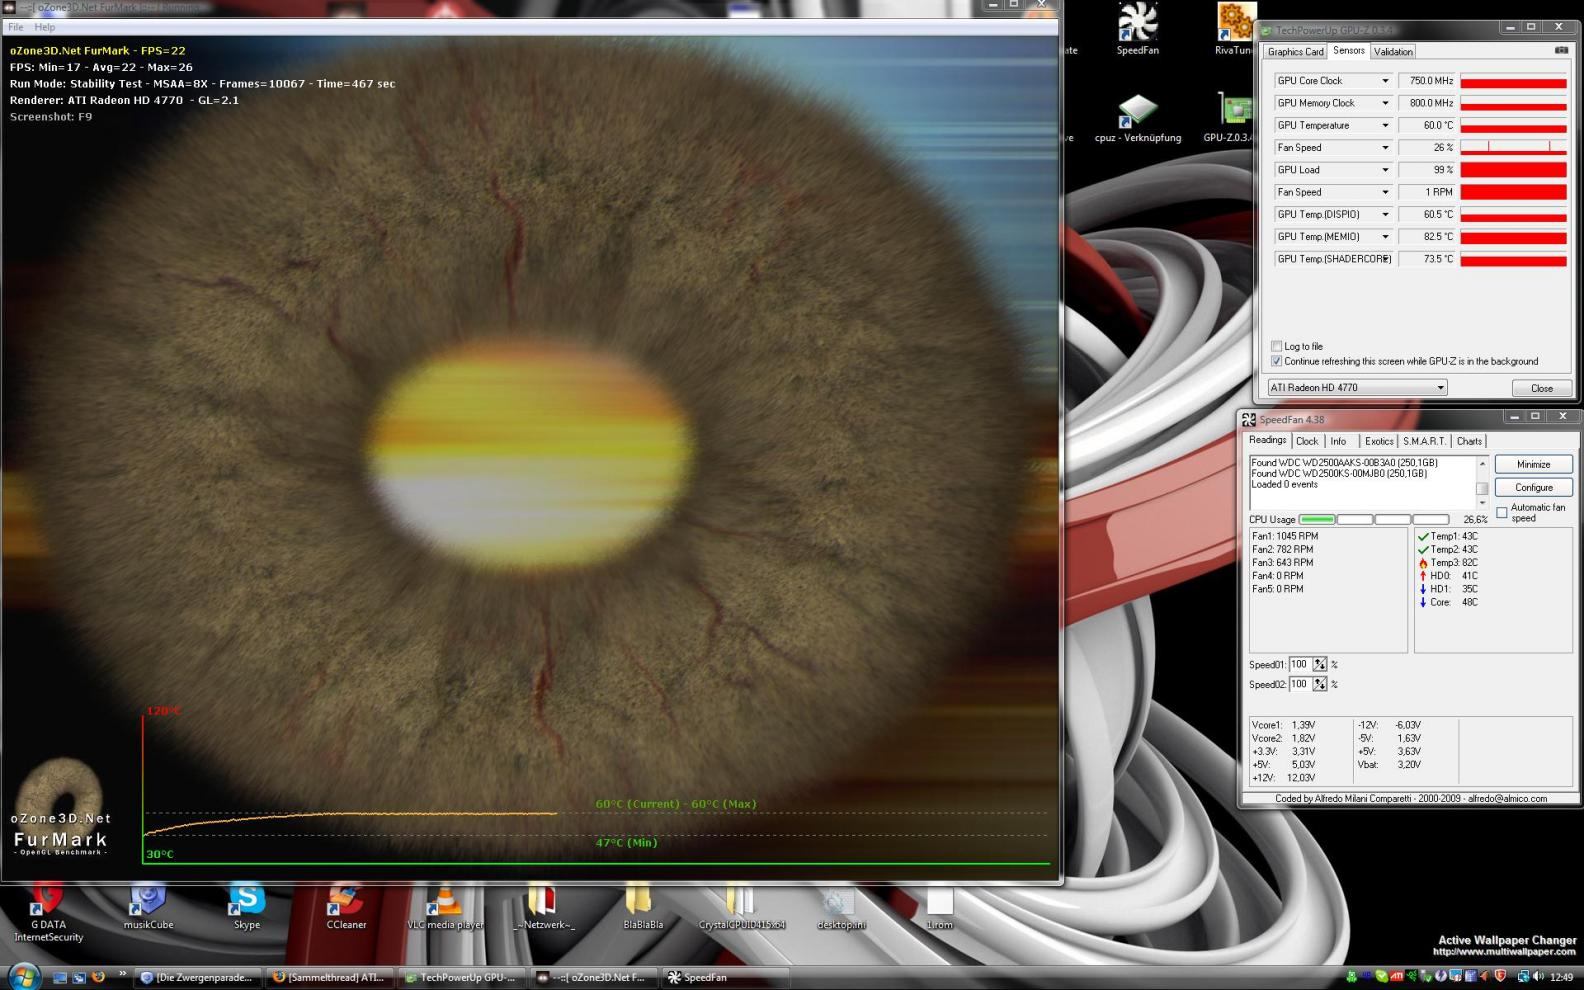Screen dimensions: 1584x990
Task: Open the GPU Temp.(MEMIO) dropdown
Action: (1385, 237)
